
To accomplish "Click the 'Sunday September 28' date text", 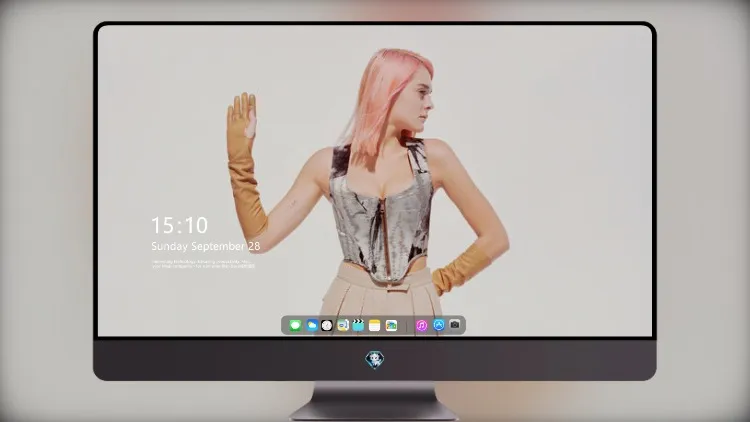I will [x=206, y=246].
